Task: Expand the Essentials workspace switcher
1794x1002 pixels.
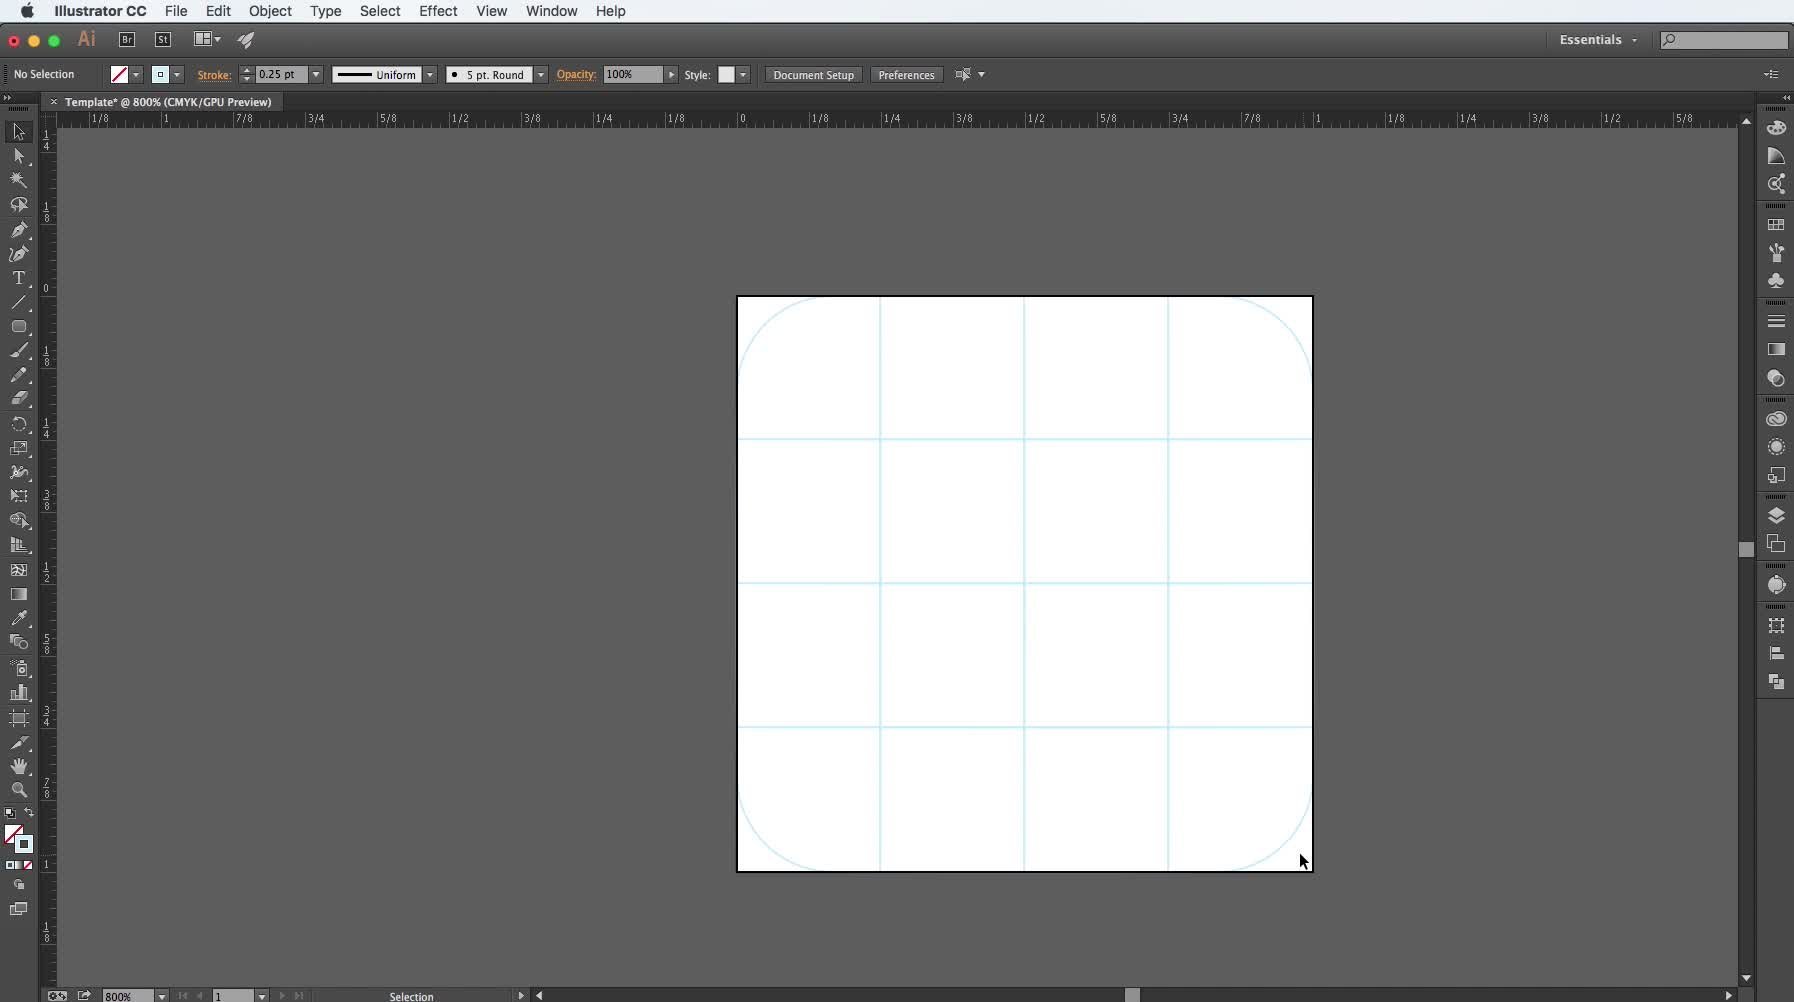Action: coord(1598,40)
